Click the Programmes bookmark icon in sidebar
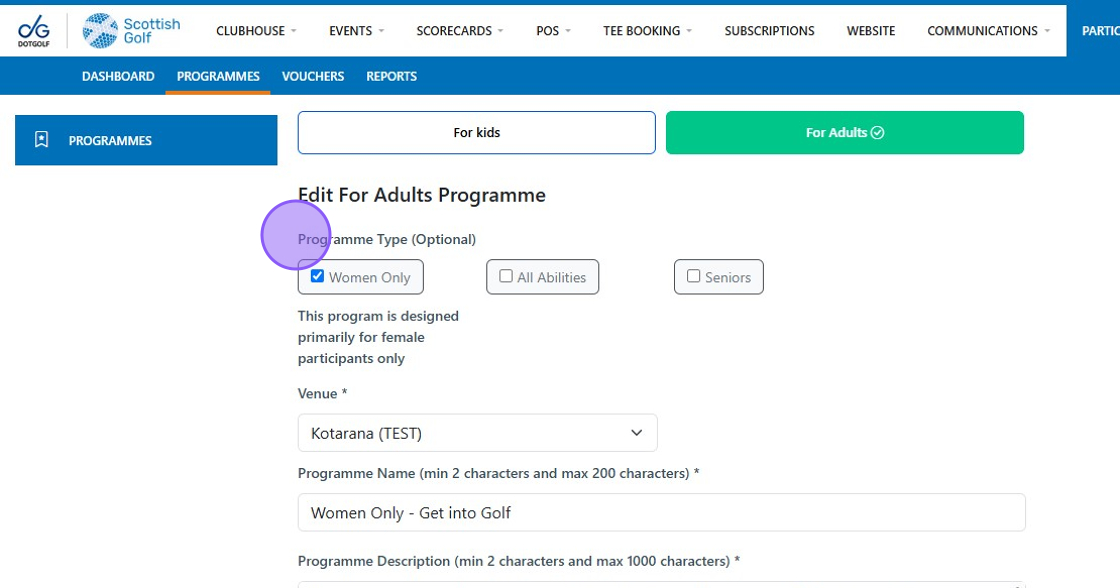Screen dimensions: 1120x588 (41, 140)
